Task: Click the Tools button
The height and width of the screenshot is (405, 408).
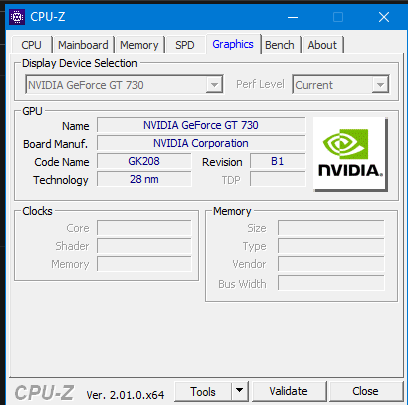Action: [x=203, y=391]
